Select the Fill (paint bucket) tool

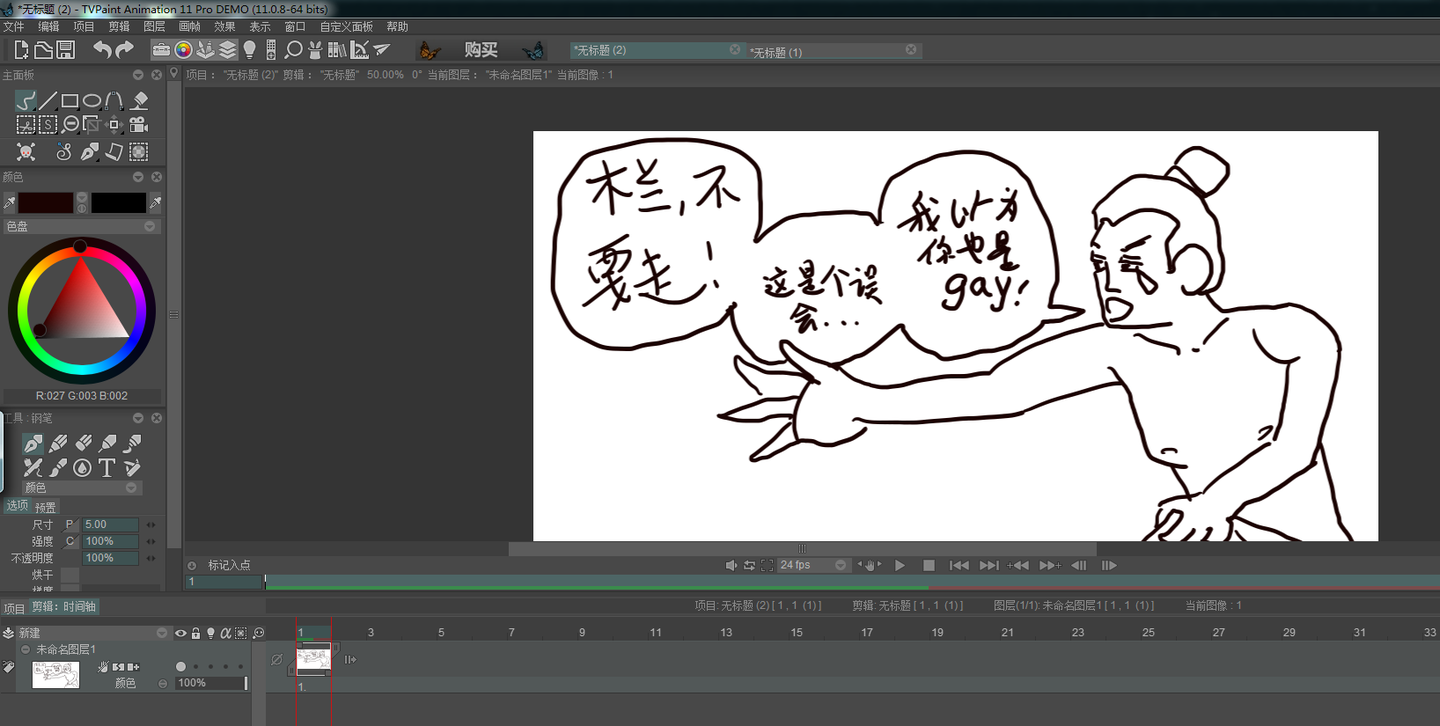click(138, 101)
